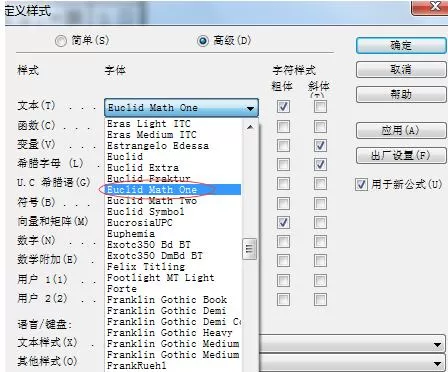Choose Exotc350 Bd BT font
This screenshot has height=372, width=448.
pos(173,245)
